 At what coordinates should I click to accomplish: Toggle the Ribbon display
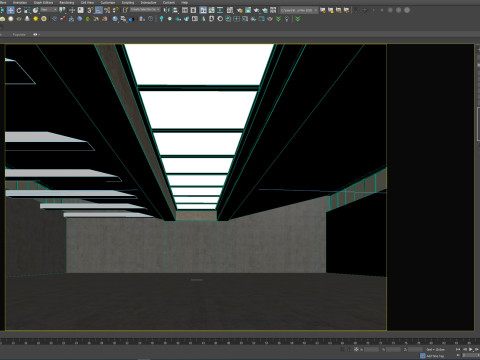[203, 10]
